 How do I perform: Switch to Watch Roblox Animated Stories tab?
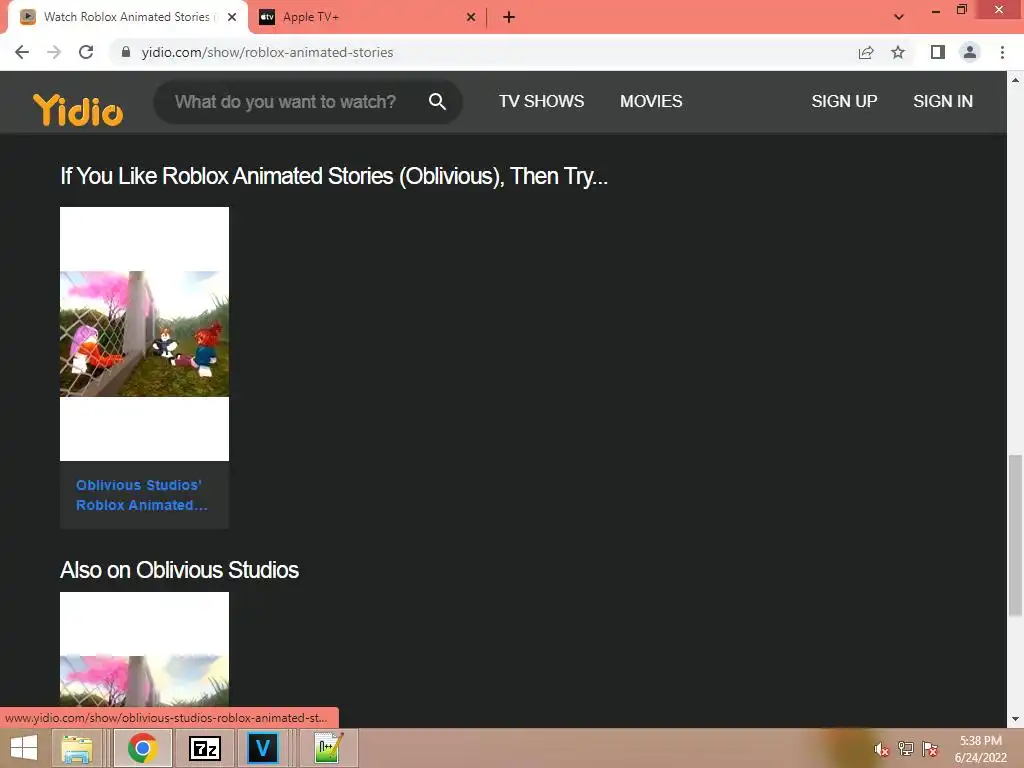point(127,17)
